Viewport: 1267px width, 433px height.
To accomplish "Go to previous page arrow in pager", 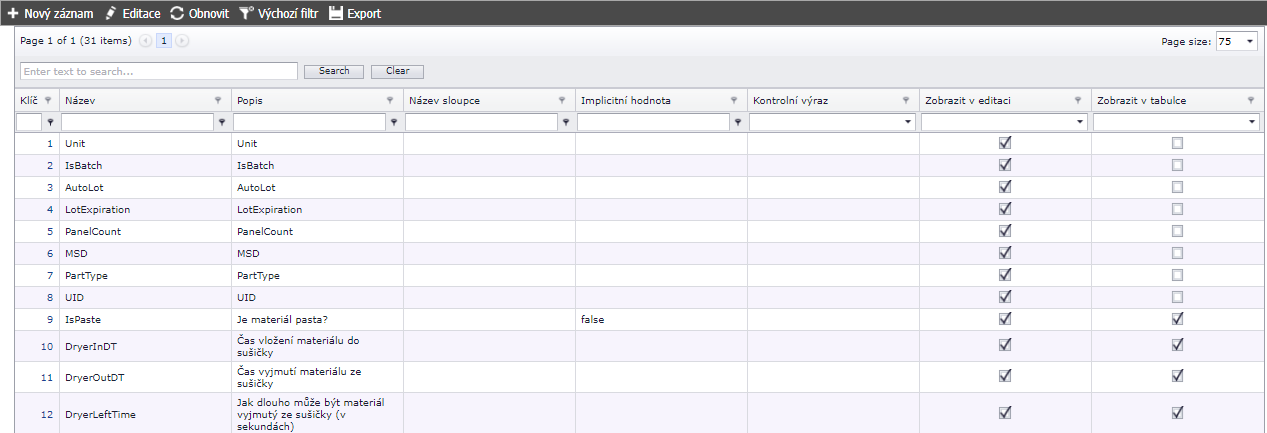I will tap(146, 41).
